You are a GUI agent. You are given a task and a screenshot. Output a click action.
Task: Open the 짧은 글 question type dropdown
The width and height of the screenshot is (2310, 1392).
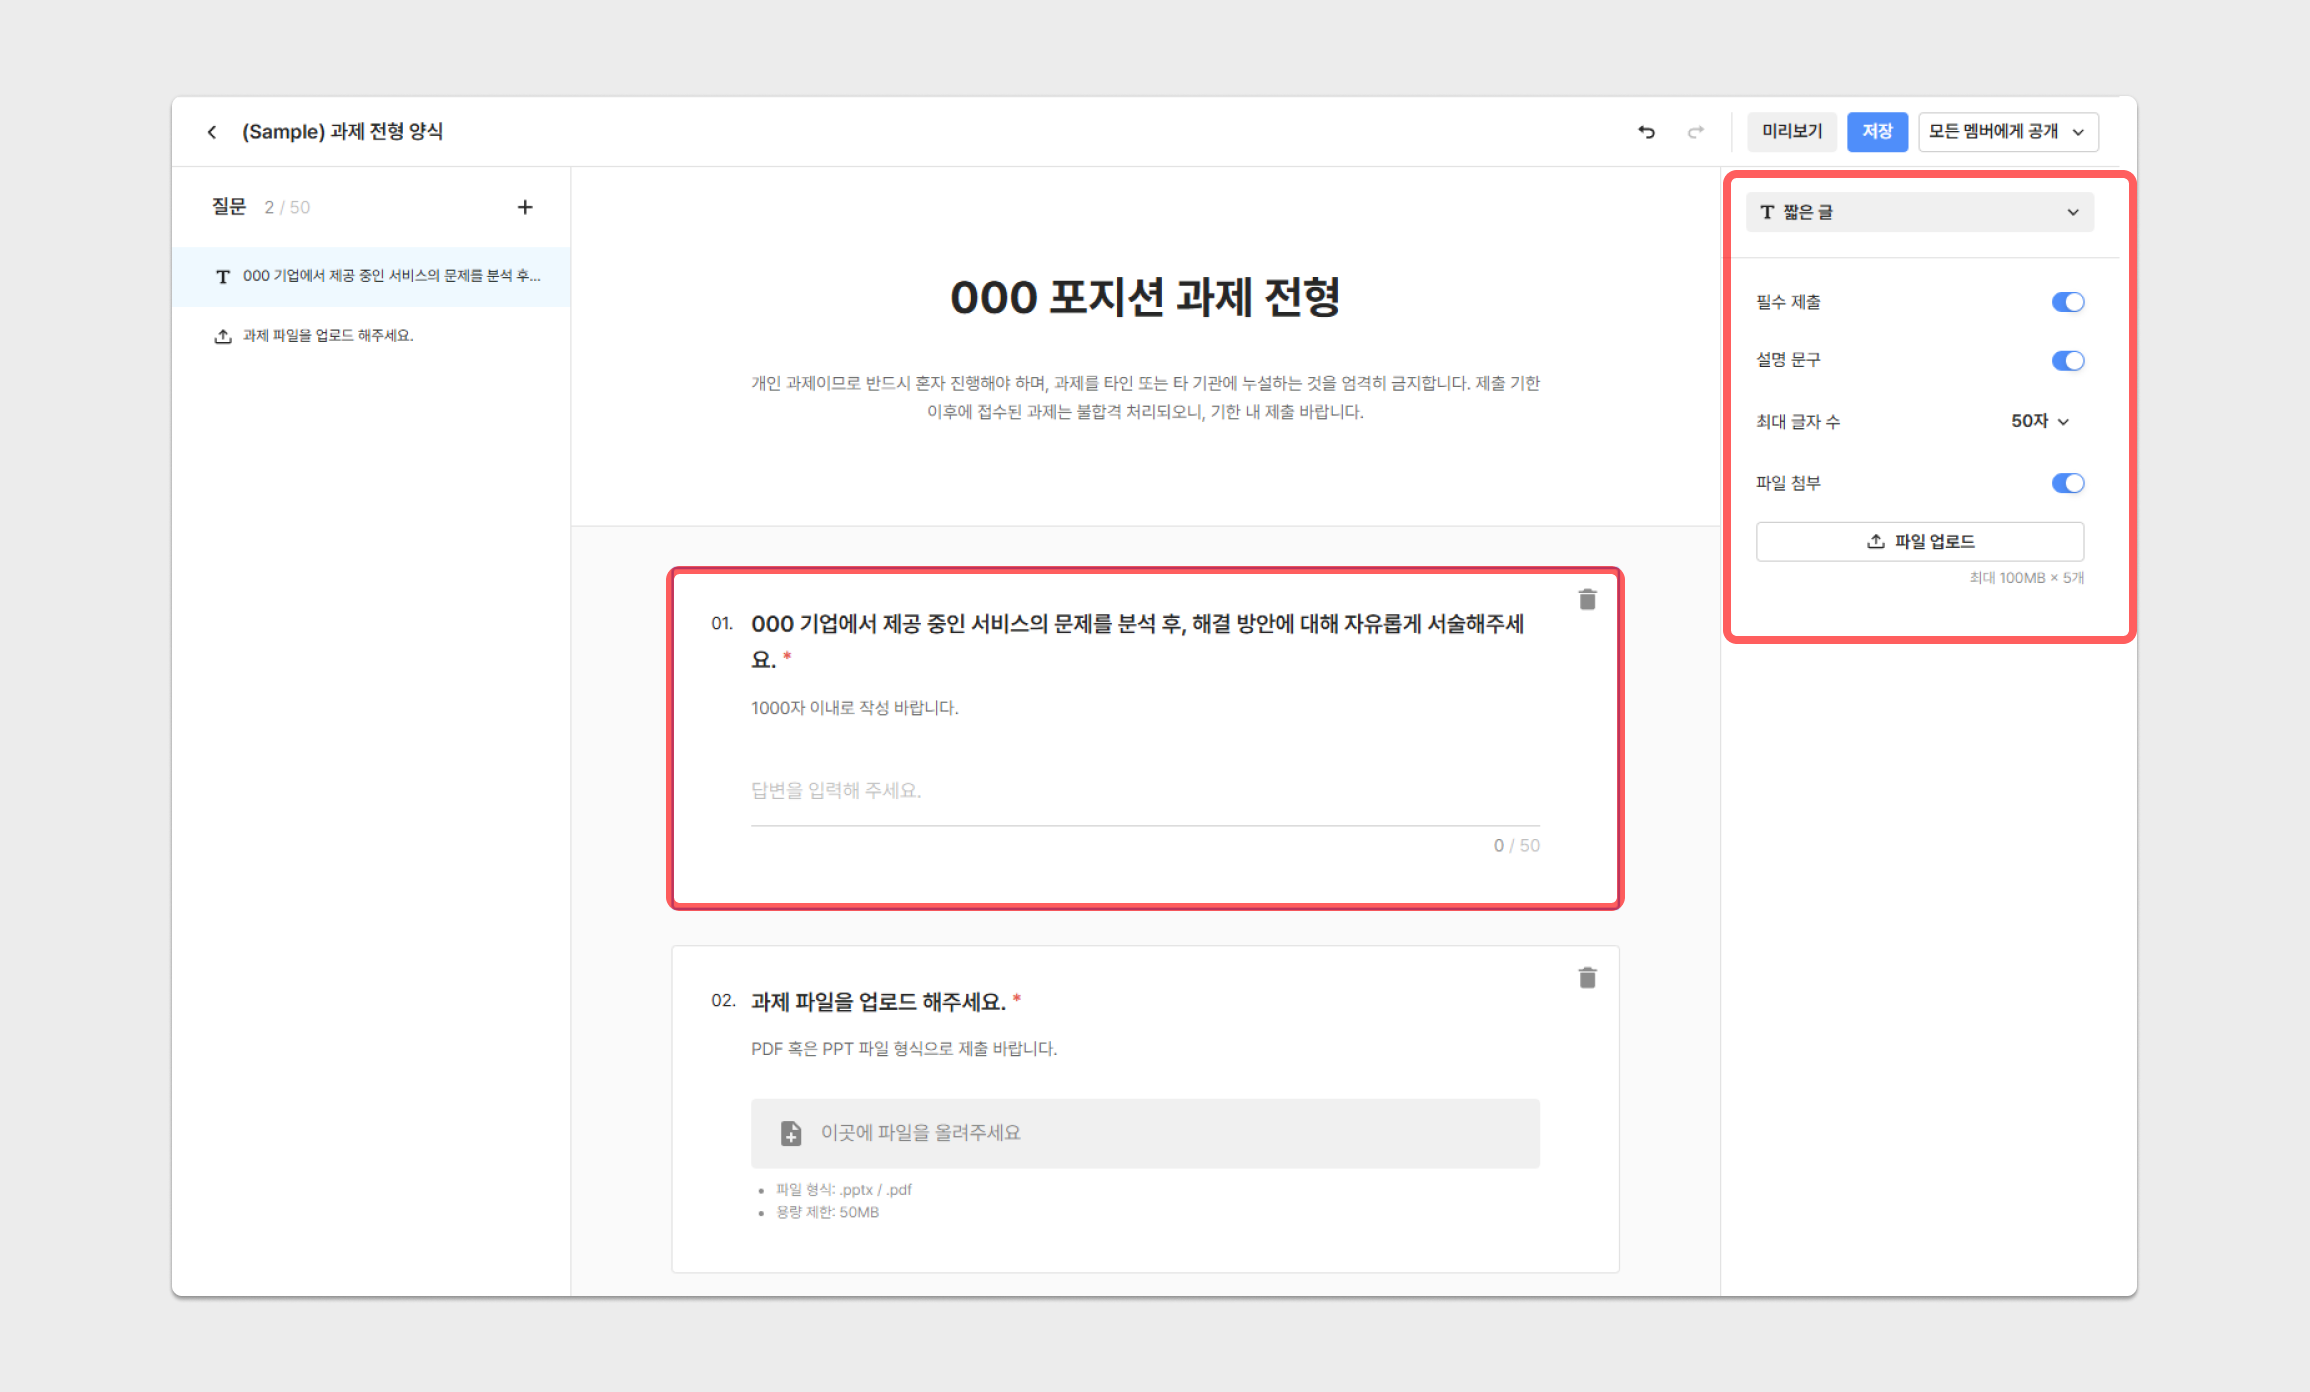click(1919, 212)
